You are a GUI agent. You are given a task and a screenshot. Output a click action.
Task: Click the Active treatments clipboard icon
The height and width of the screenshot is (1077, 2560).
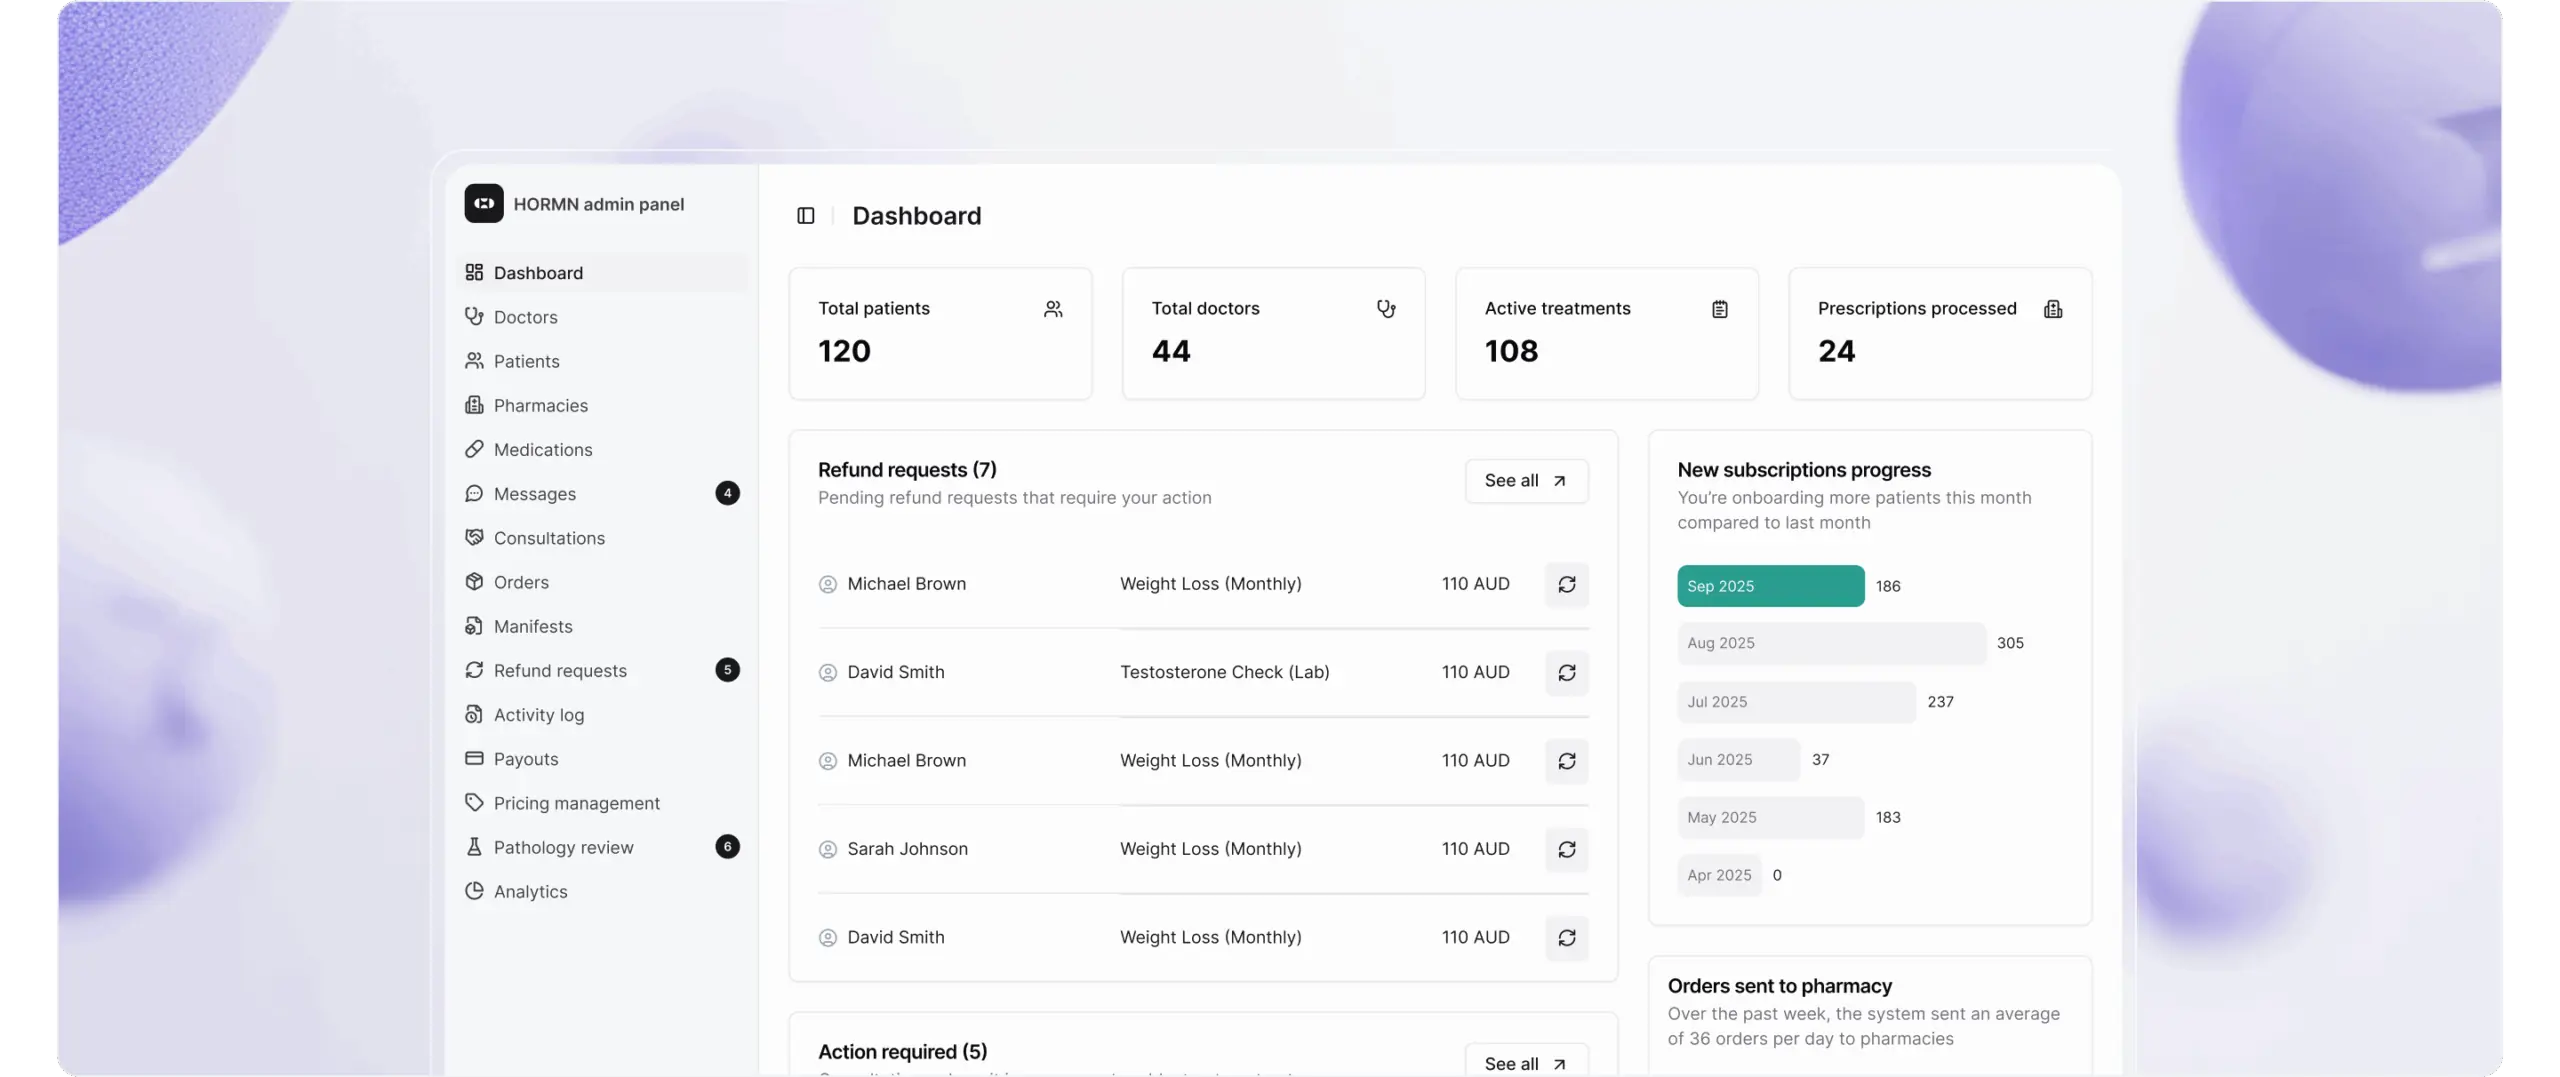tap(1719, 309)
